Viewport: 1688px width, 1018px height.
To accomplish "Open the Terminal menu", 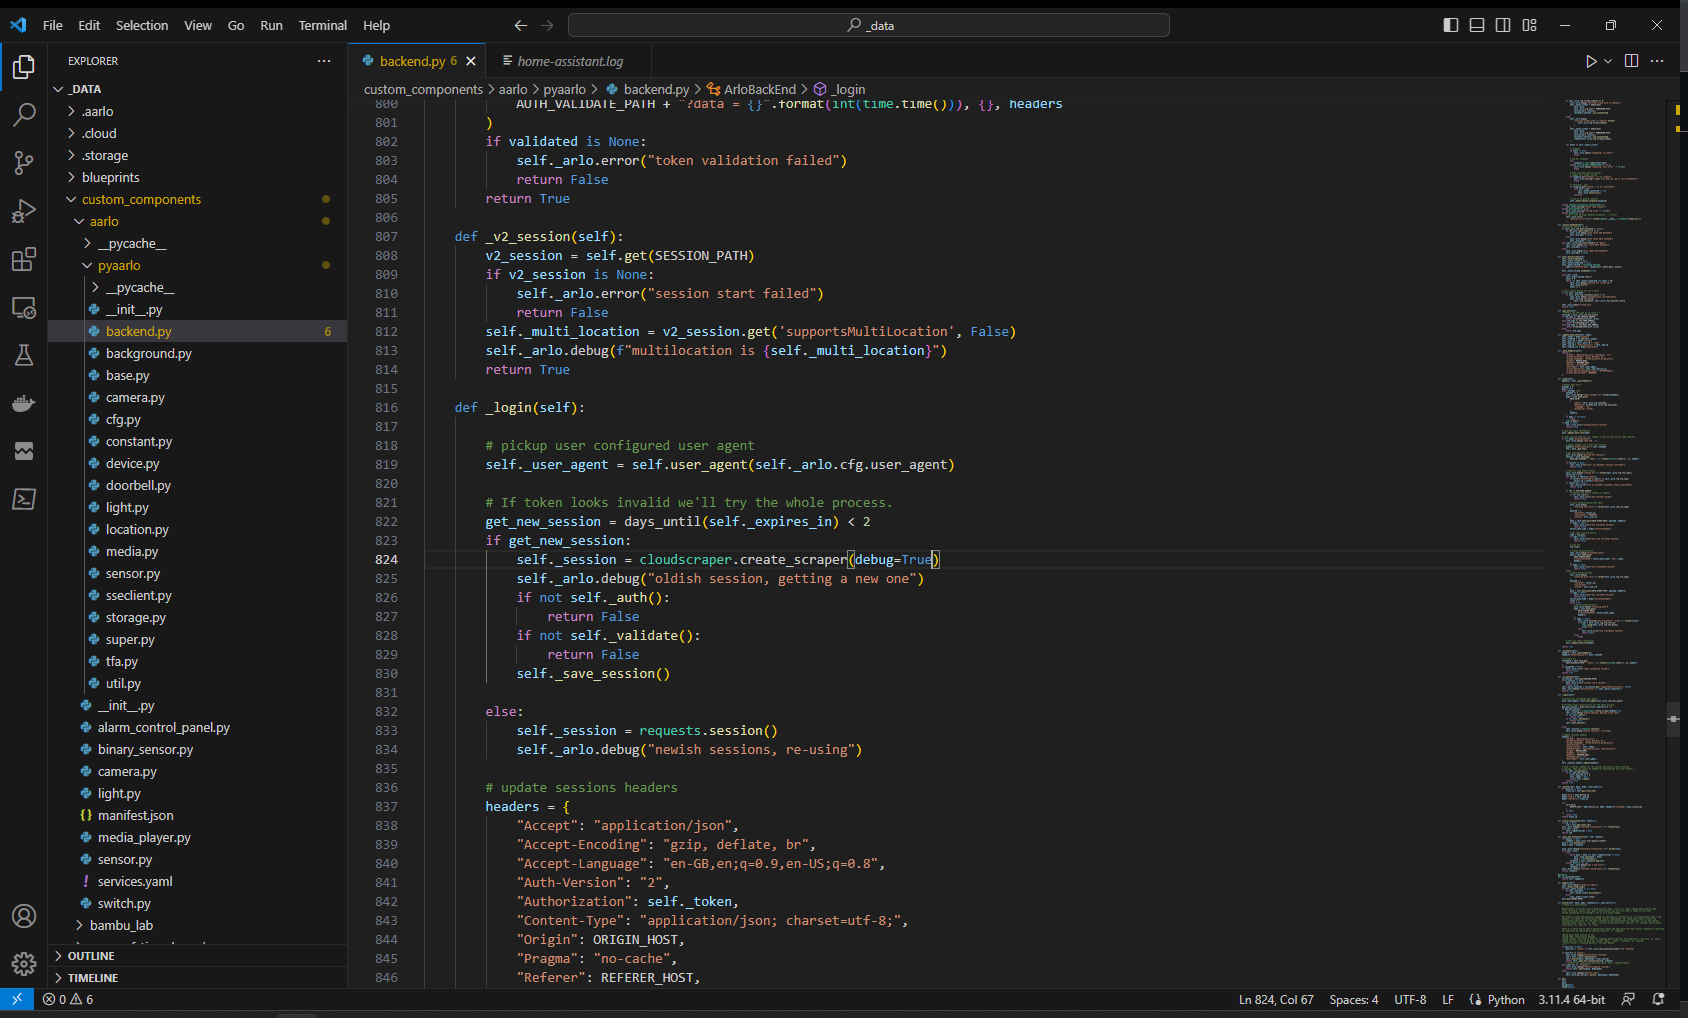I will [322, 25].
